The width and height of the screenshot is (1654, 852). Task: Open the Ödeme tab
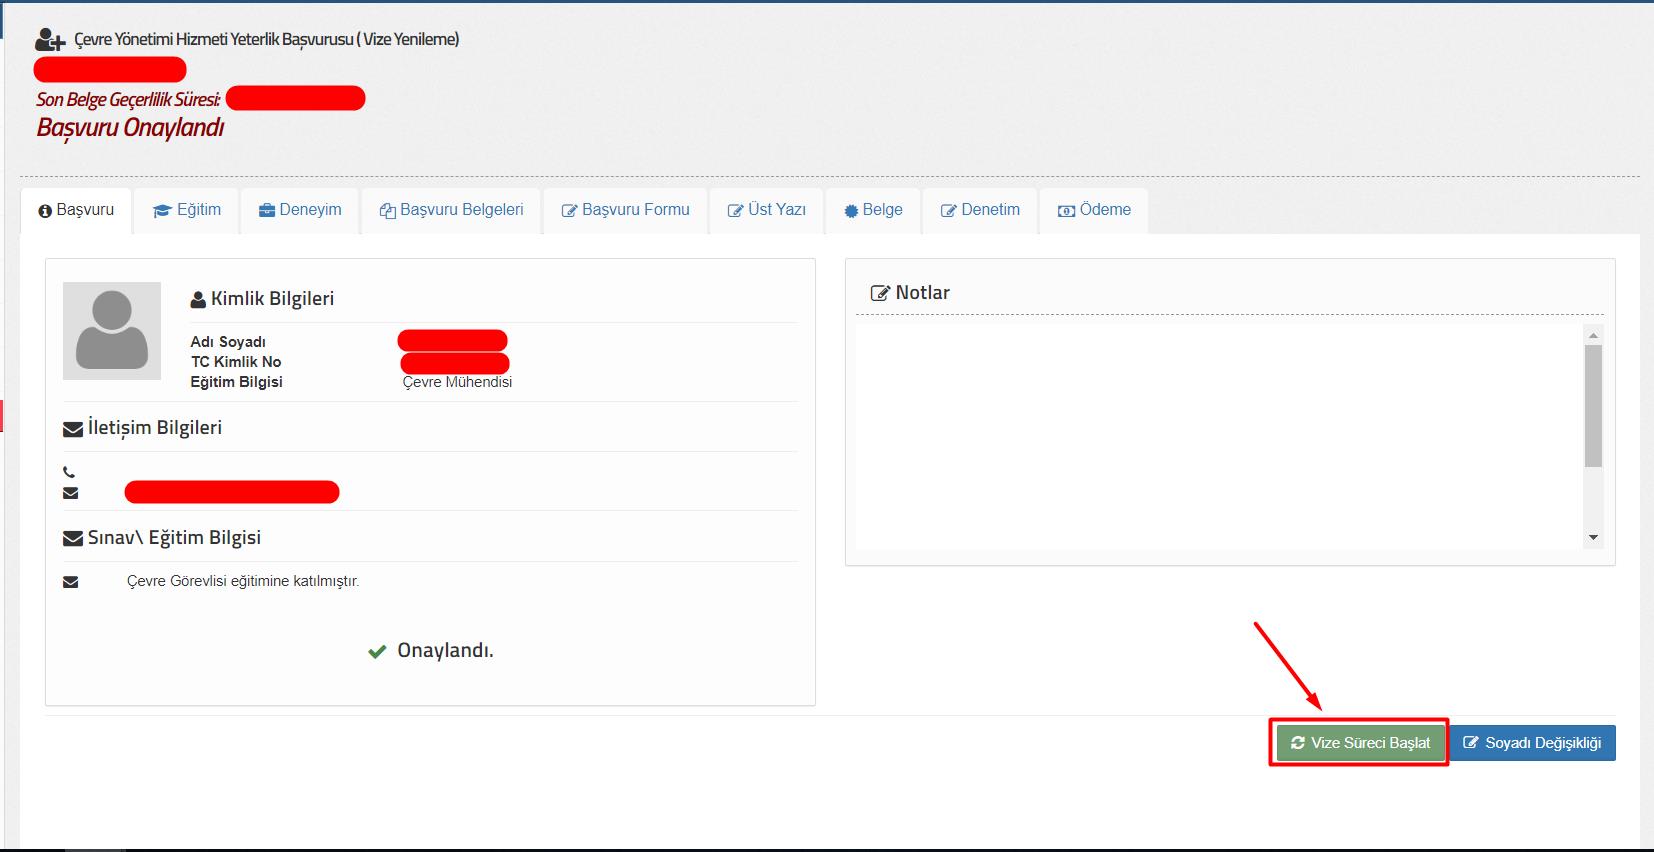pyautogui.click(x=1094, y=210)
